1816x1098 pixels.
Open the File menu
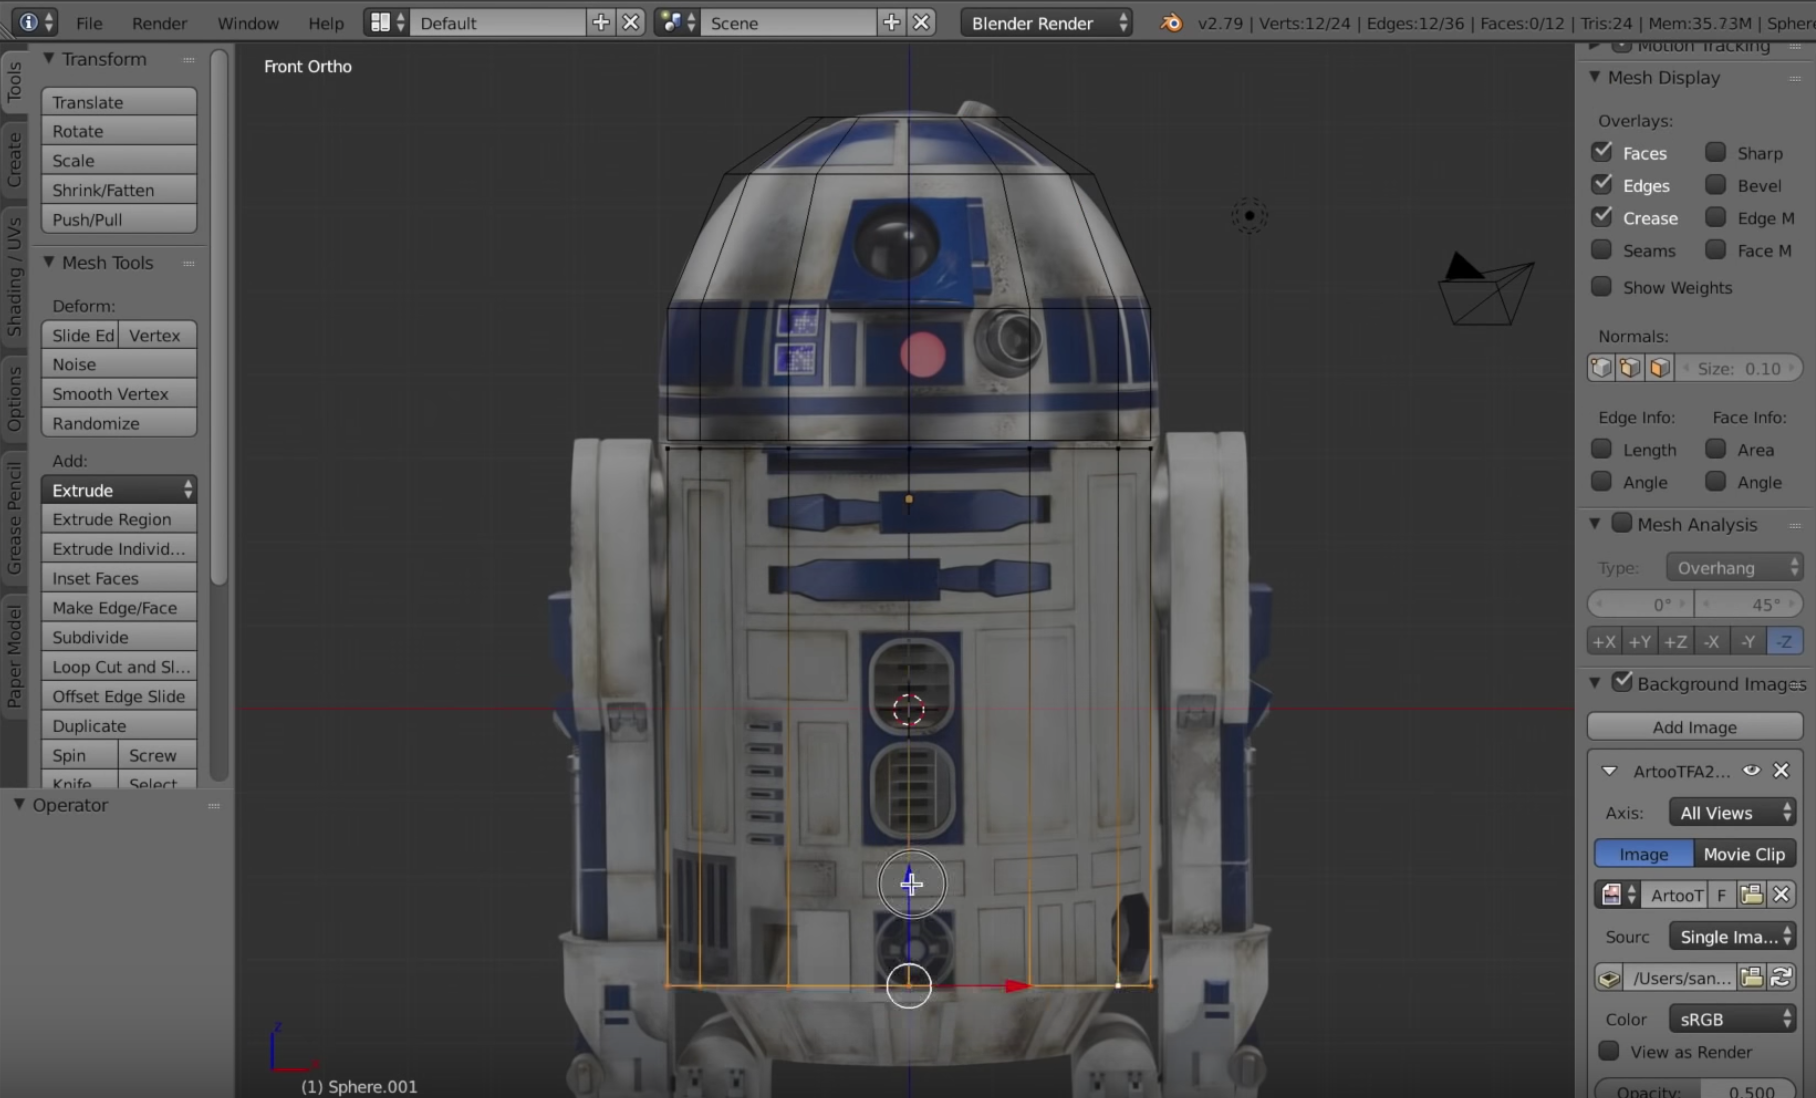pyautogui.click(x=89, y=23)
